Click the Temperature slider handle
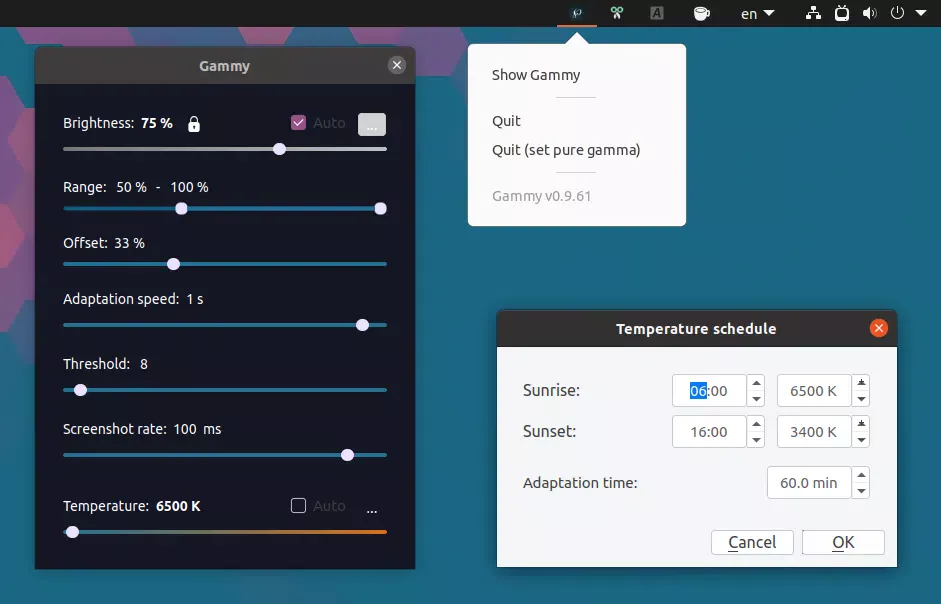Image resolution: width=941 pixels, height=604 pixels. point(73,532)
